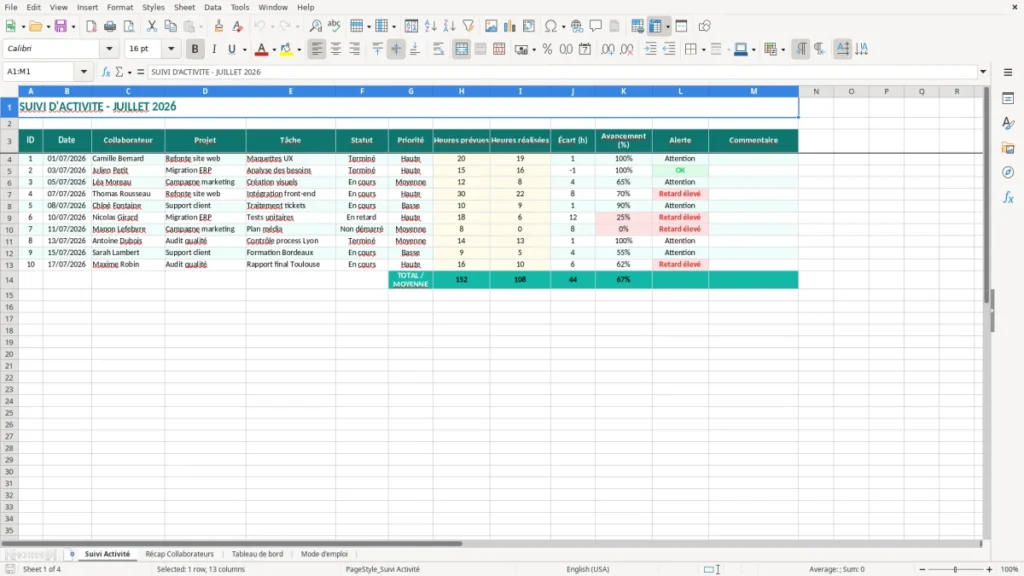
Task: Click the Sort Ascending icon
Action: point(430,26)
